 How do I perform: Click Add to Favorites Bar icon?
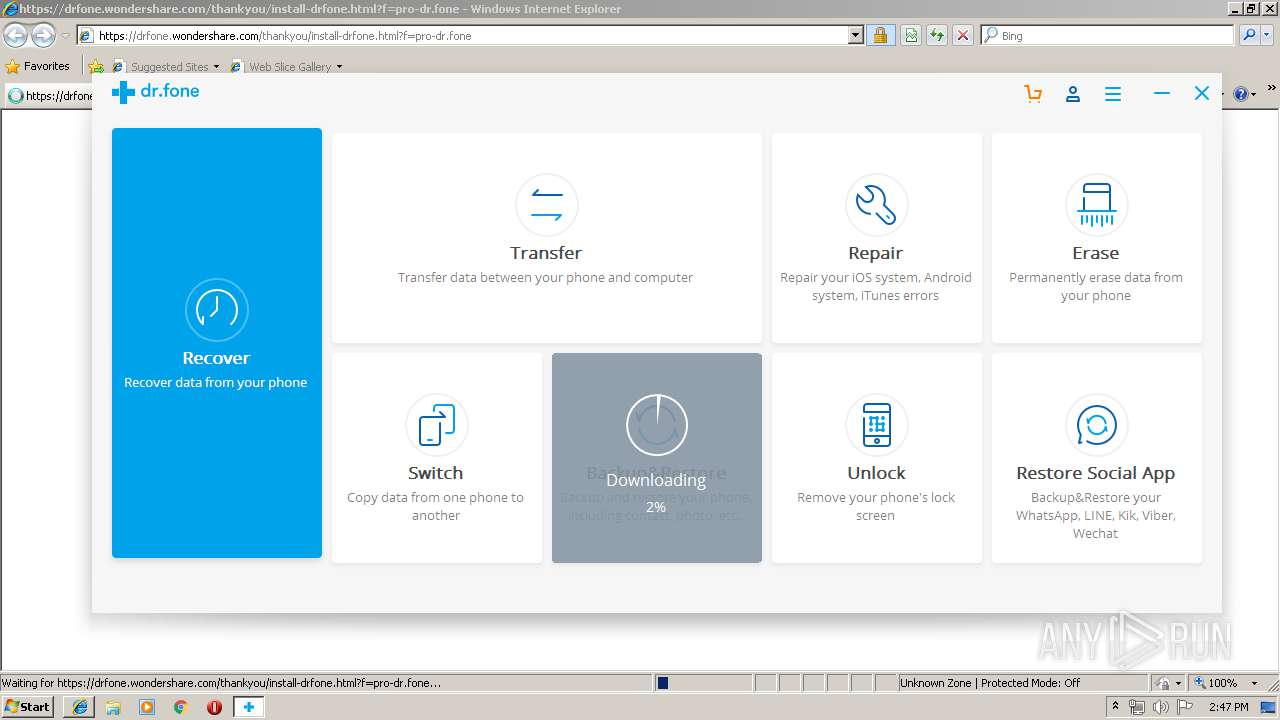click(96, 67)
